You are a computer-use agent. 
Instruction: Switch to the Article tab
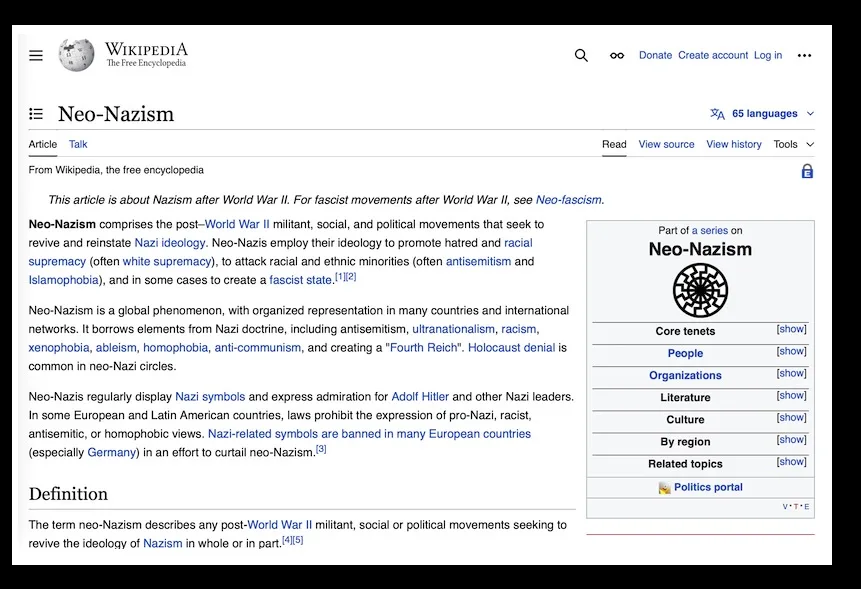click(x=42, y=144)
